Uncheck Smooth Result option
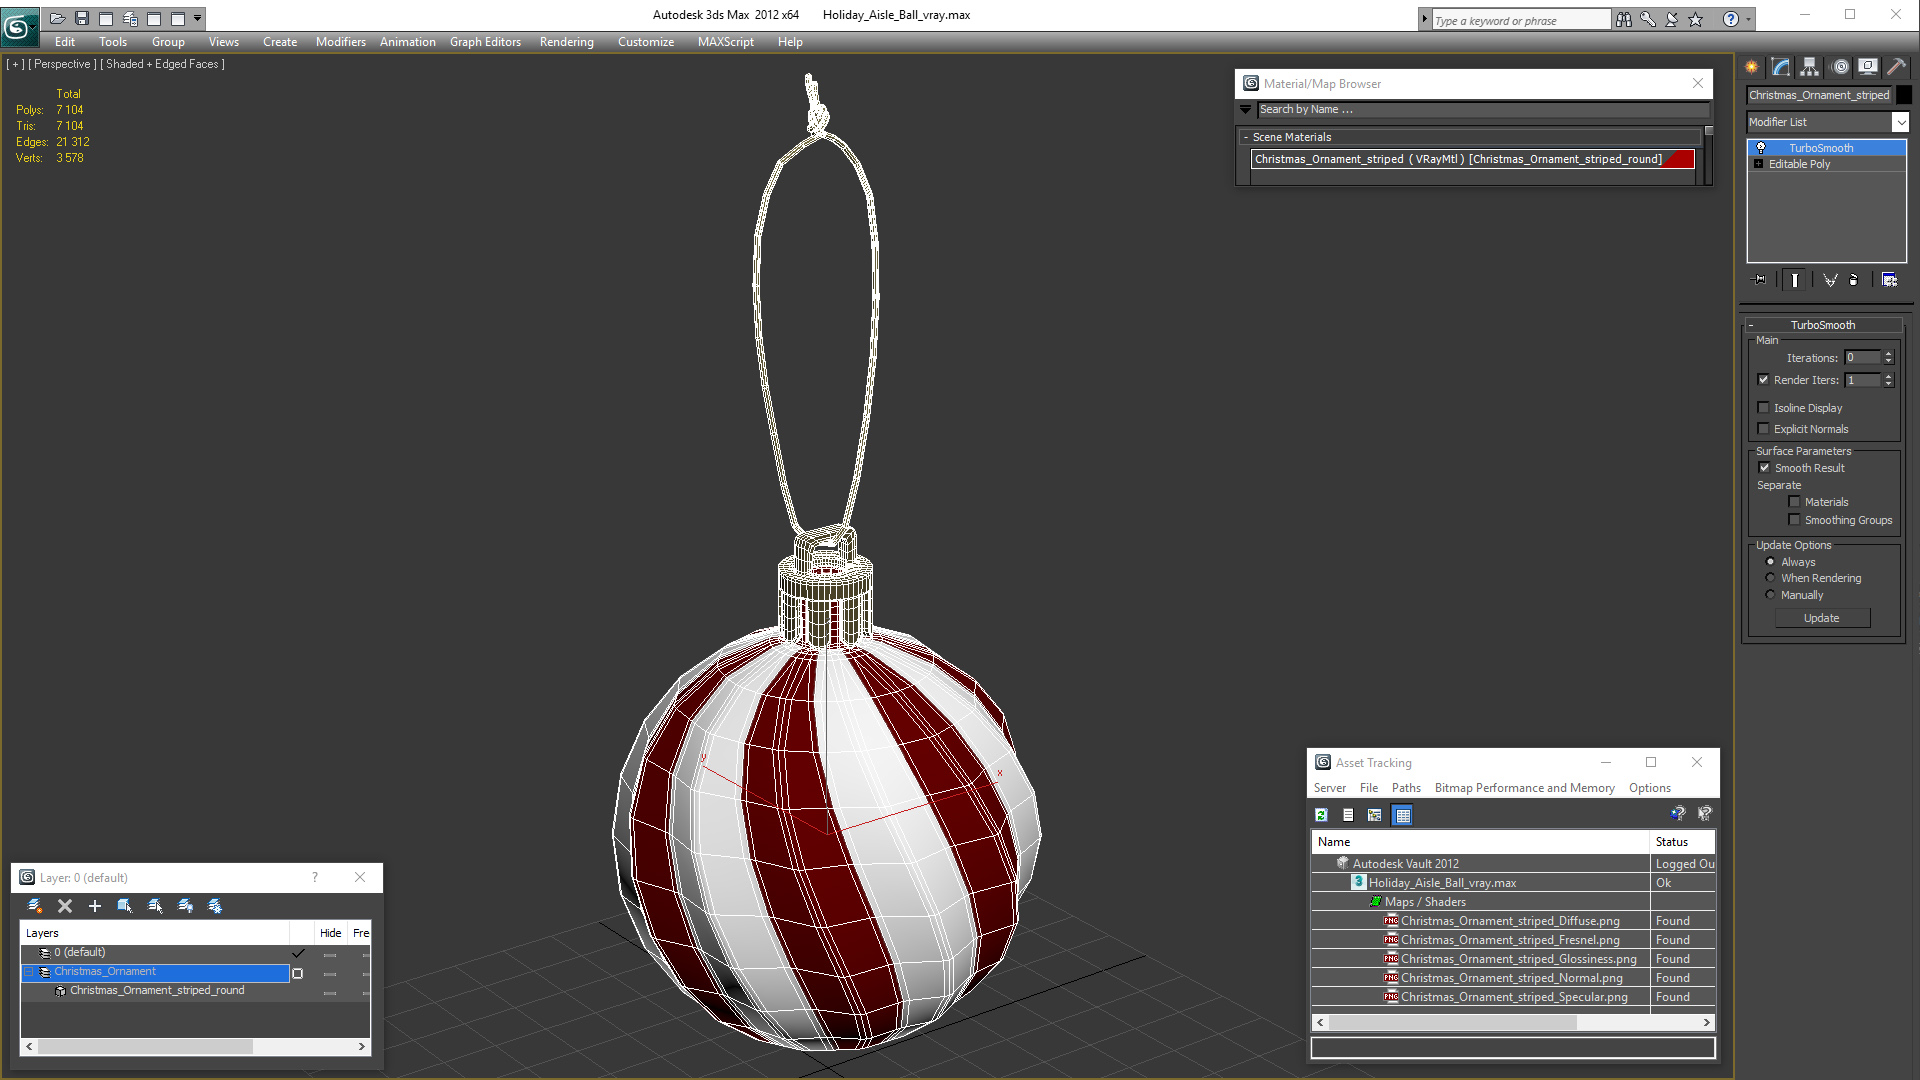The height and width of the screenshot is (1080, 1920). point(1764,468)
